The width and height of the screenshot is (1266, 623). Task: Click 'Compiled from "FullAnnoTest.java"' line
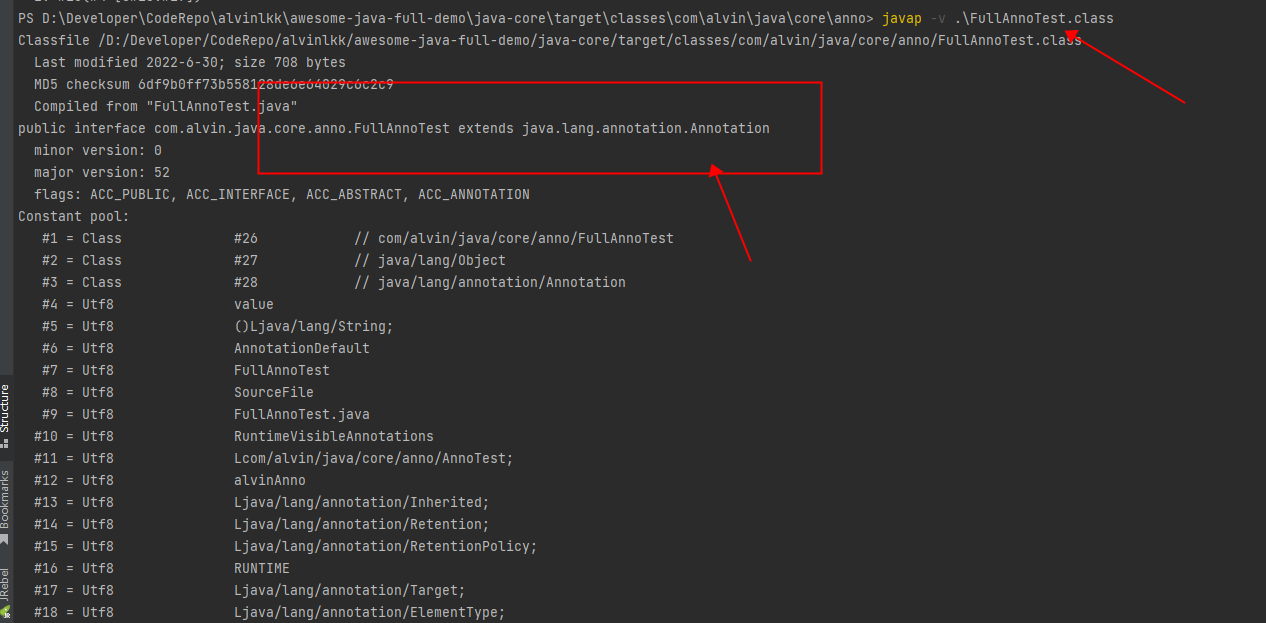pyautogui.click(x=166, y=106)
